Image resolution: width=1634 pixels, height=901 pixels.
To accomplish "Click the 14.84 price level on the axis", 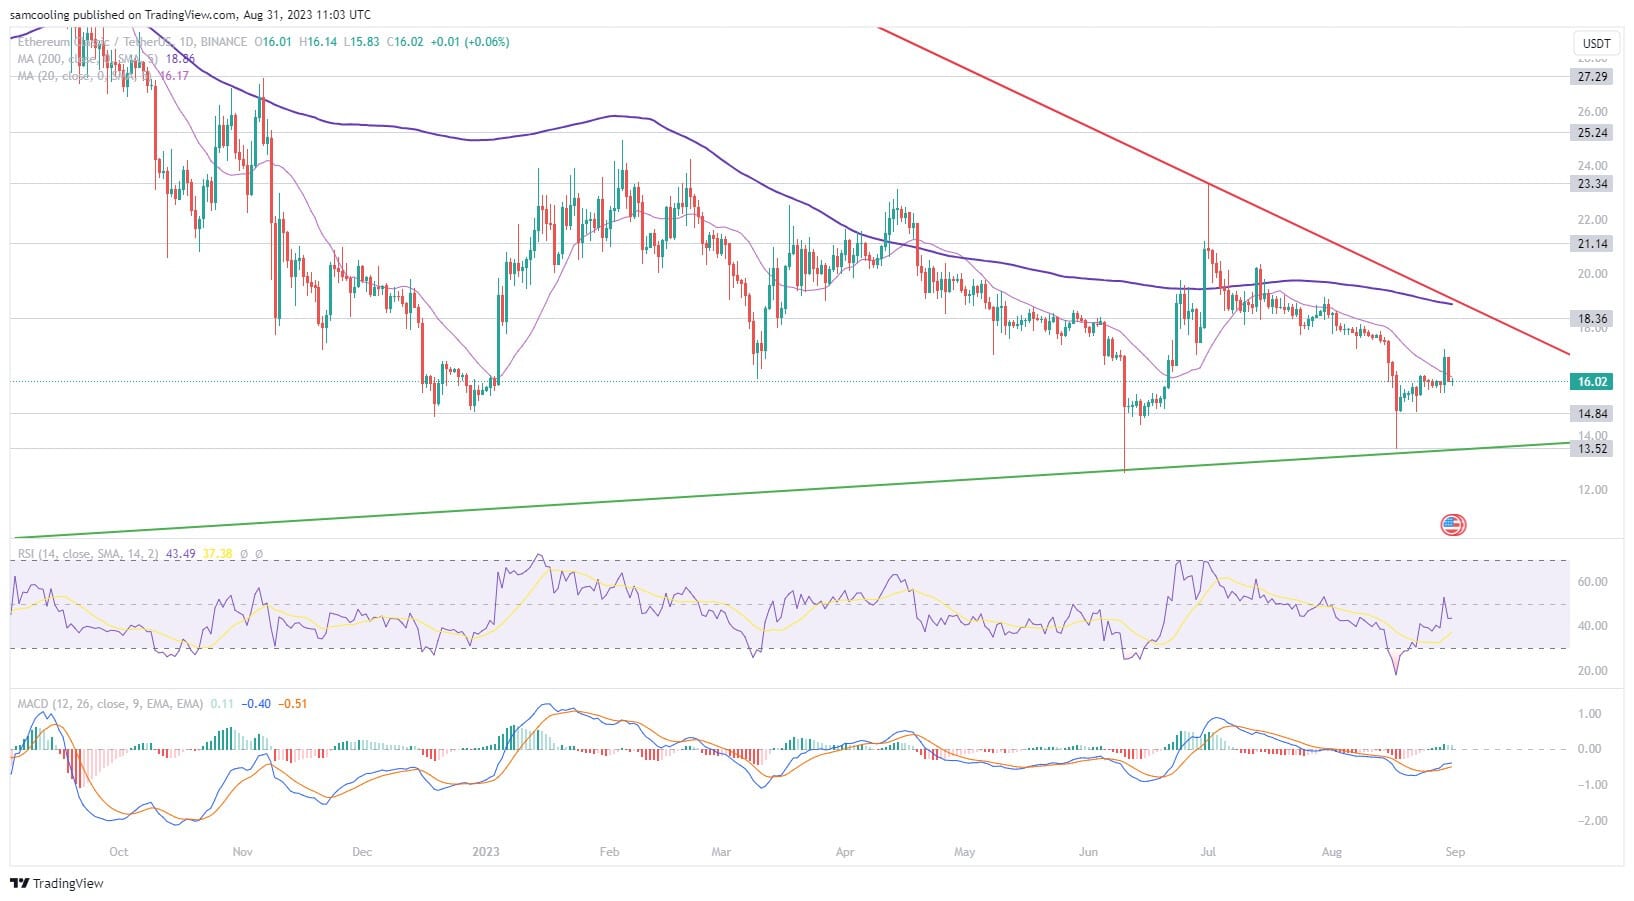I will tap(1592, 413).
